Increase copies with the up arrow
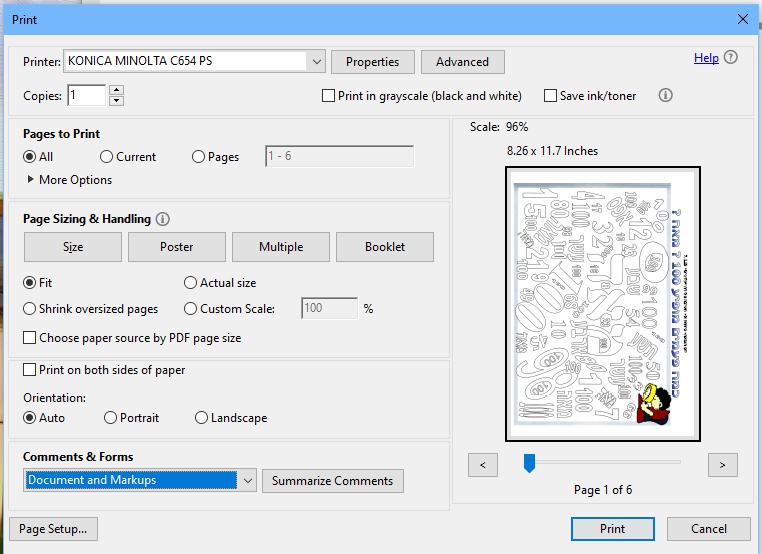762x554 pixels. [x=116, y=90]
